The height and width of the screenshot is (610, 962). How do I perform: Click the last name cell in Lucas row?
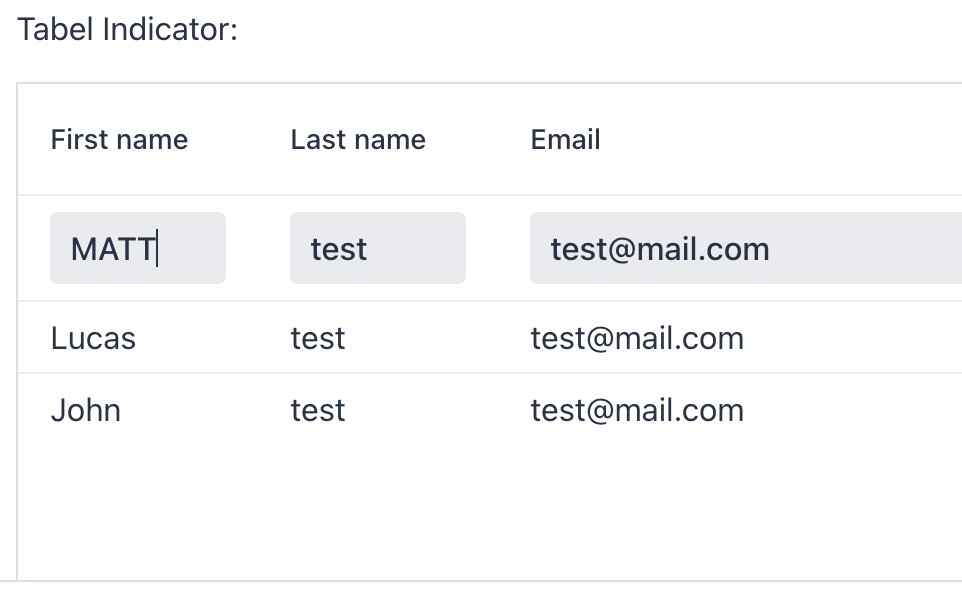(318, 338)
